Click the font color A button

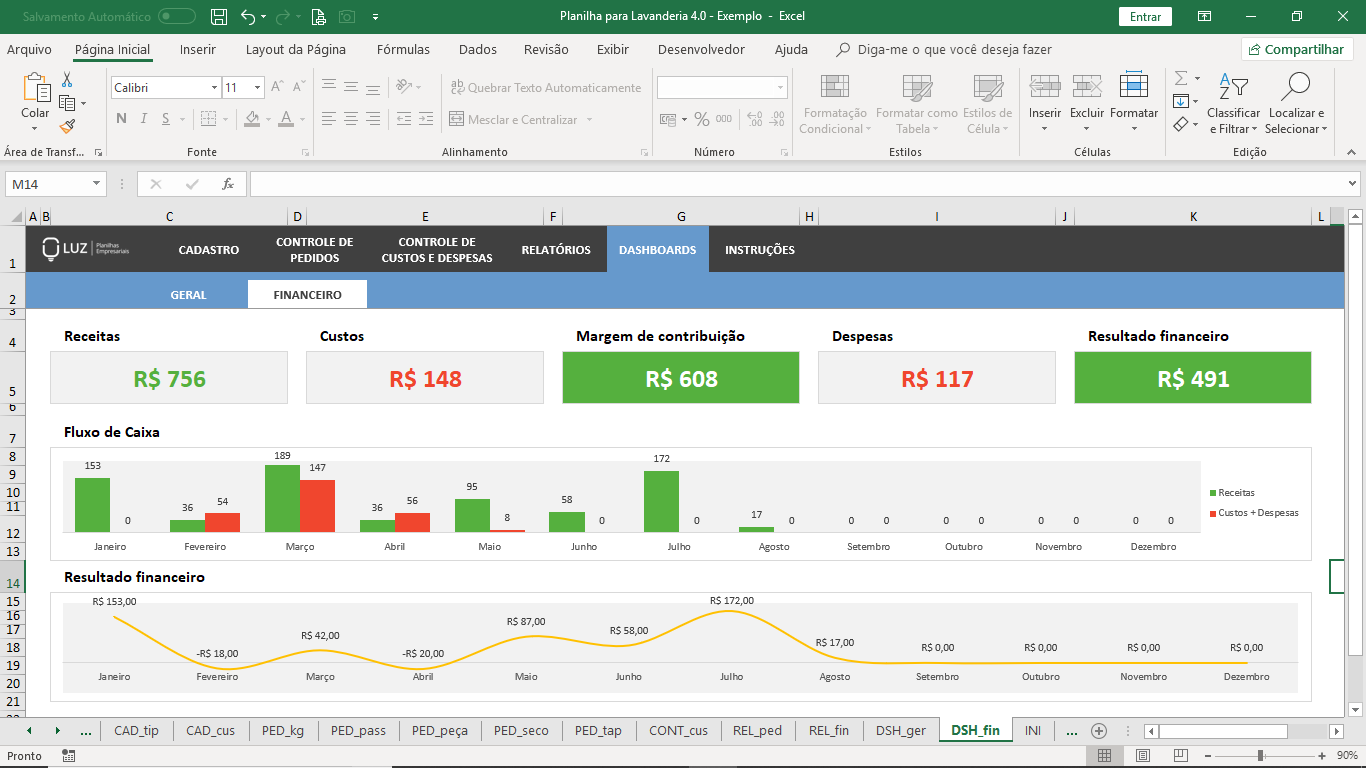[287, 119]
